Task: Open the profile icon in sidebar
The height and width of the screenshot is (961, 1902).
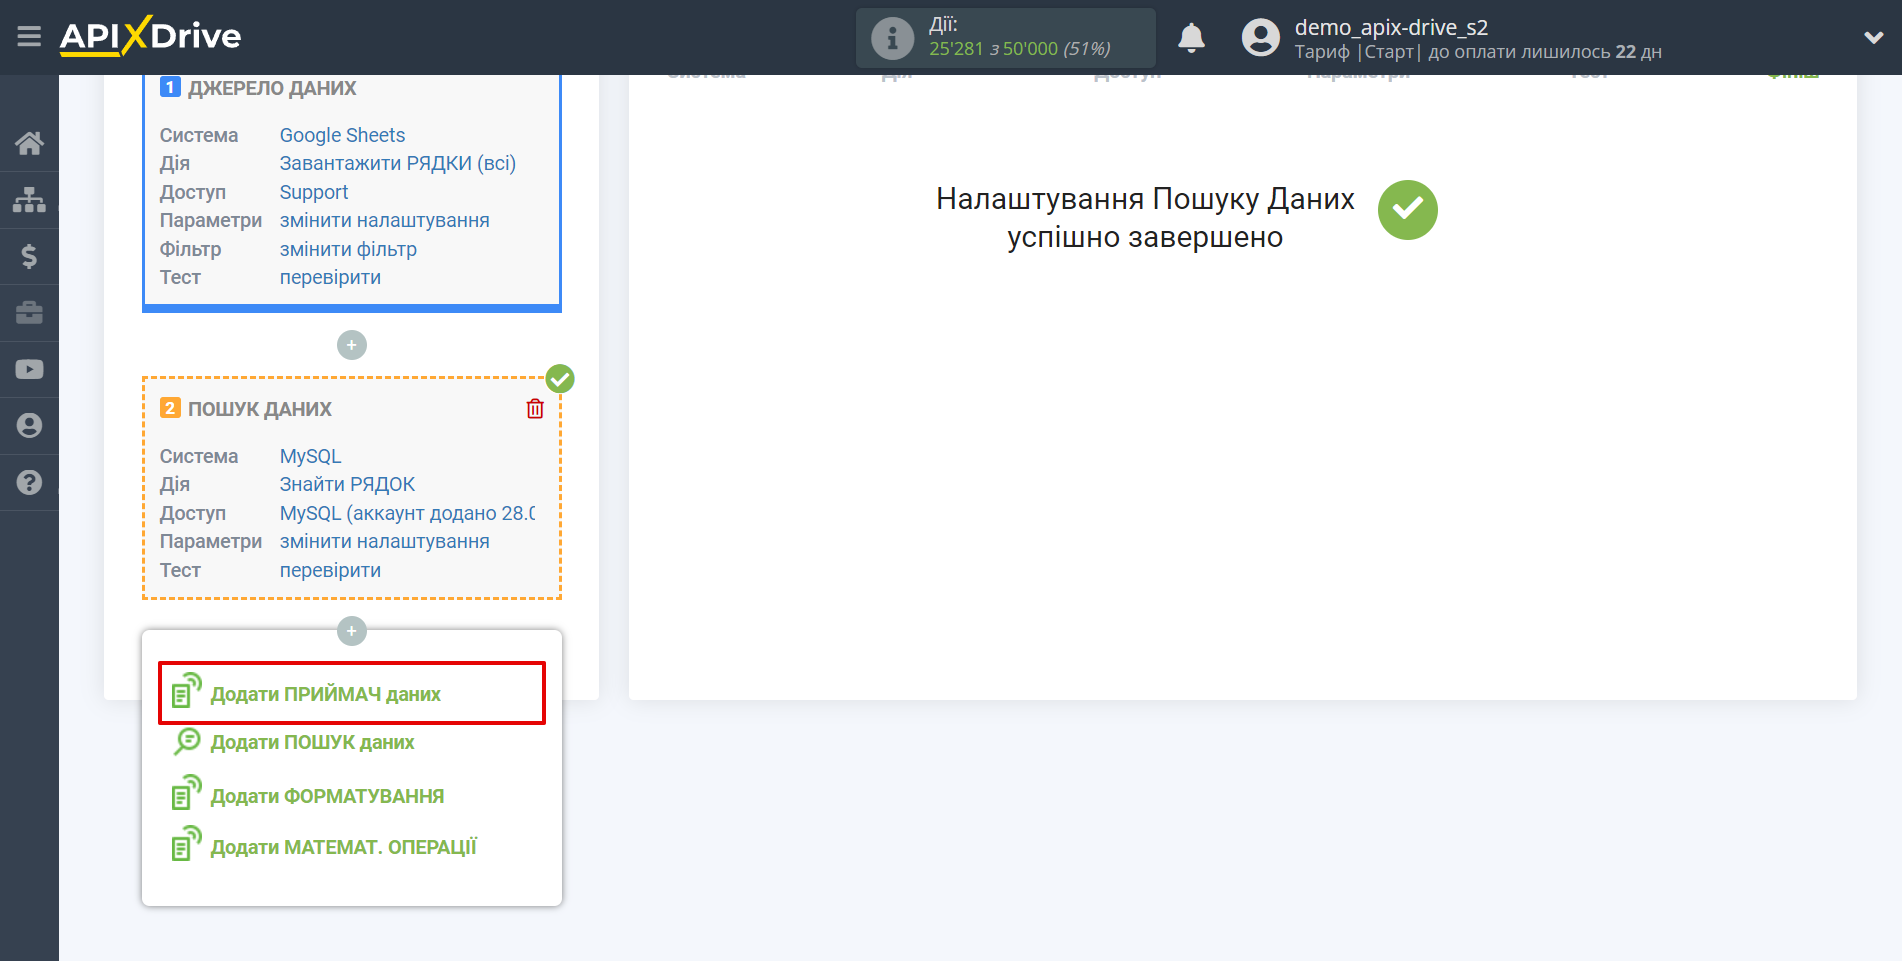Action: (x=29, y=425)
